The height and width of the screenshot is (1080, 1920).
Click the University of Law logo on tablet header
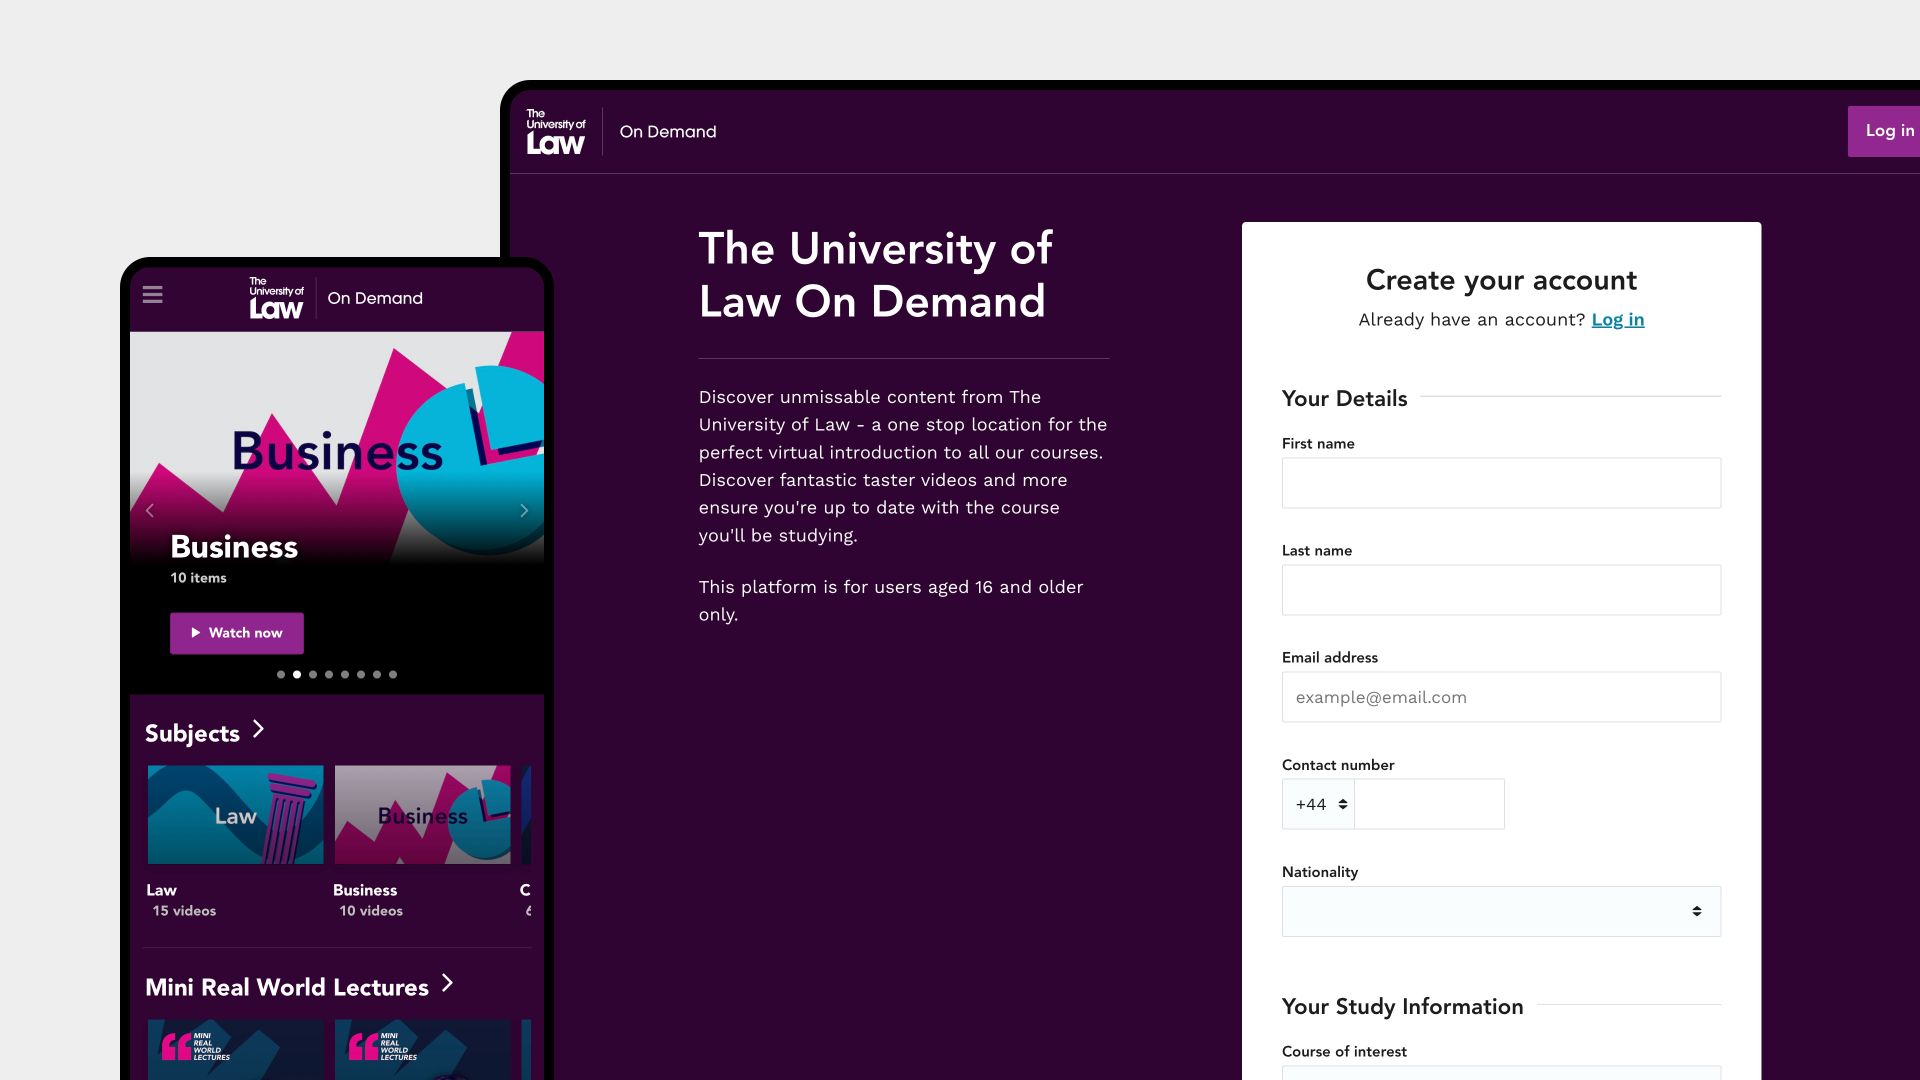click(556, 132)
